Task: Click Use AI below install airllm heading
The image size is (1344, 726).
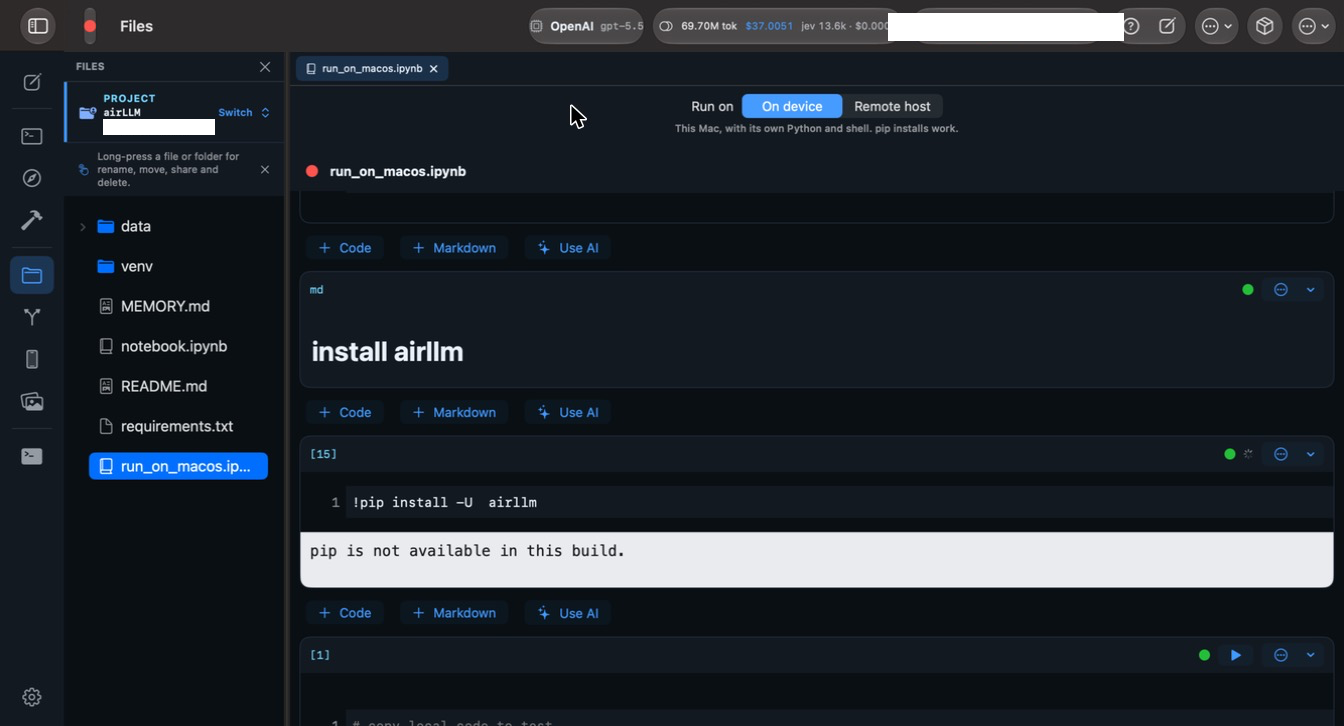Action: pyautogui.click(x=568, y=412)
